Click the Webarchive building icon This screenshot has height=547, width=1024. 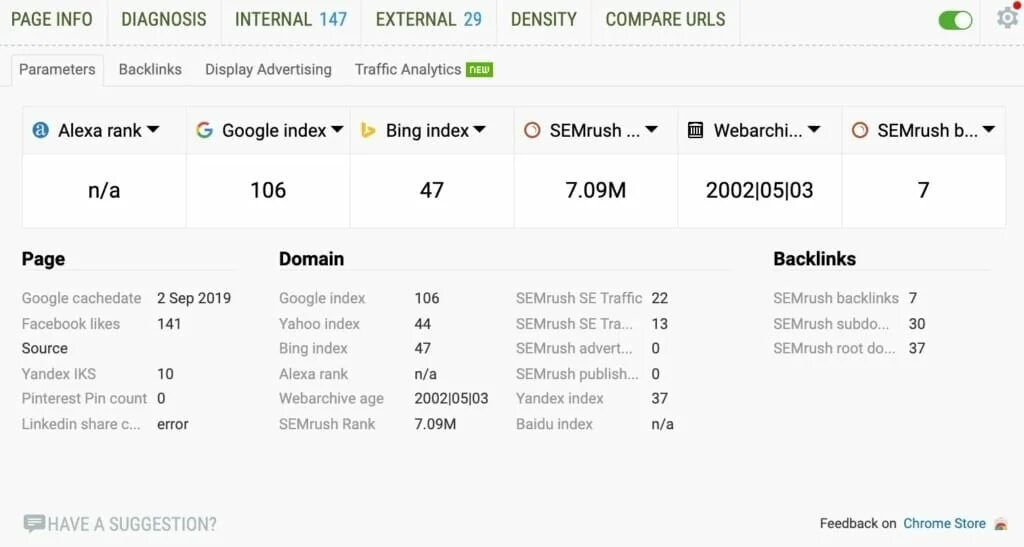pos(696,130)
